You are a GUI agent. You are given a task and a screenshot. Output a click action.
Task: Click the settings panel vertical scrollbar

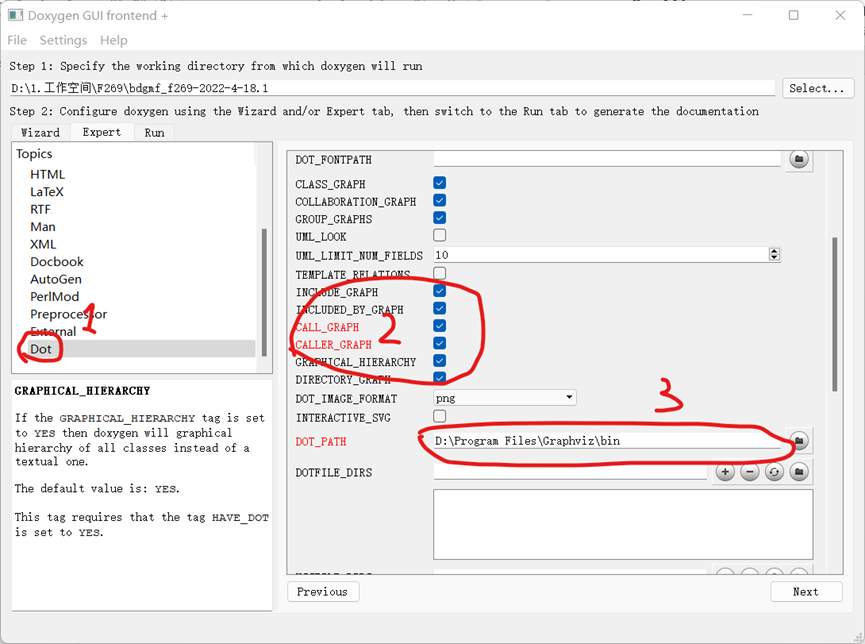[835, 315]
